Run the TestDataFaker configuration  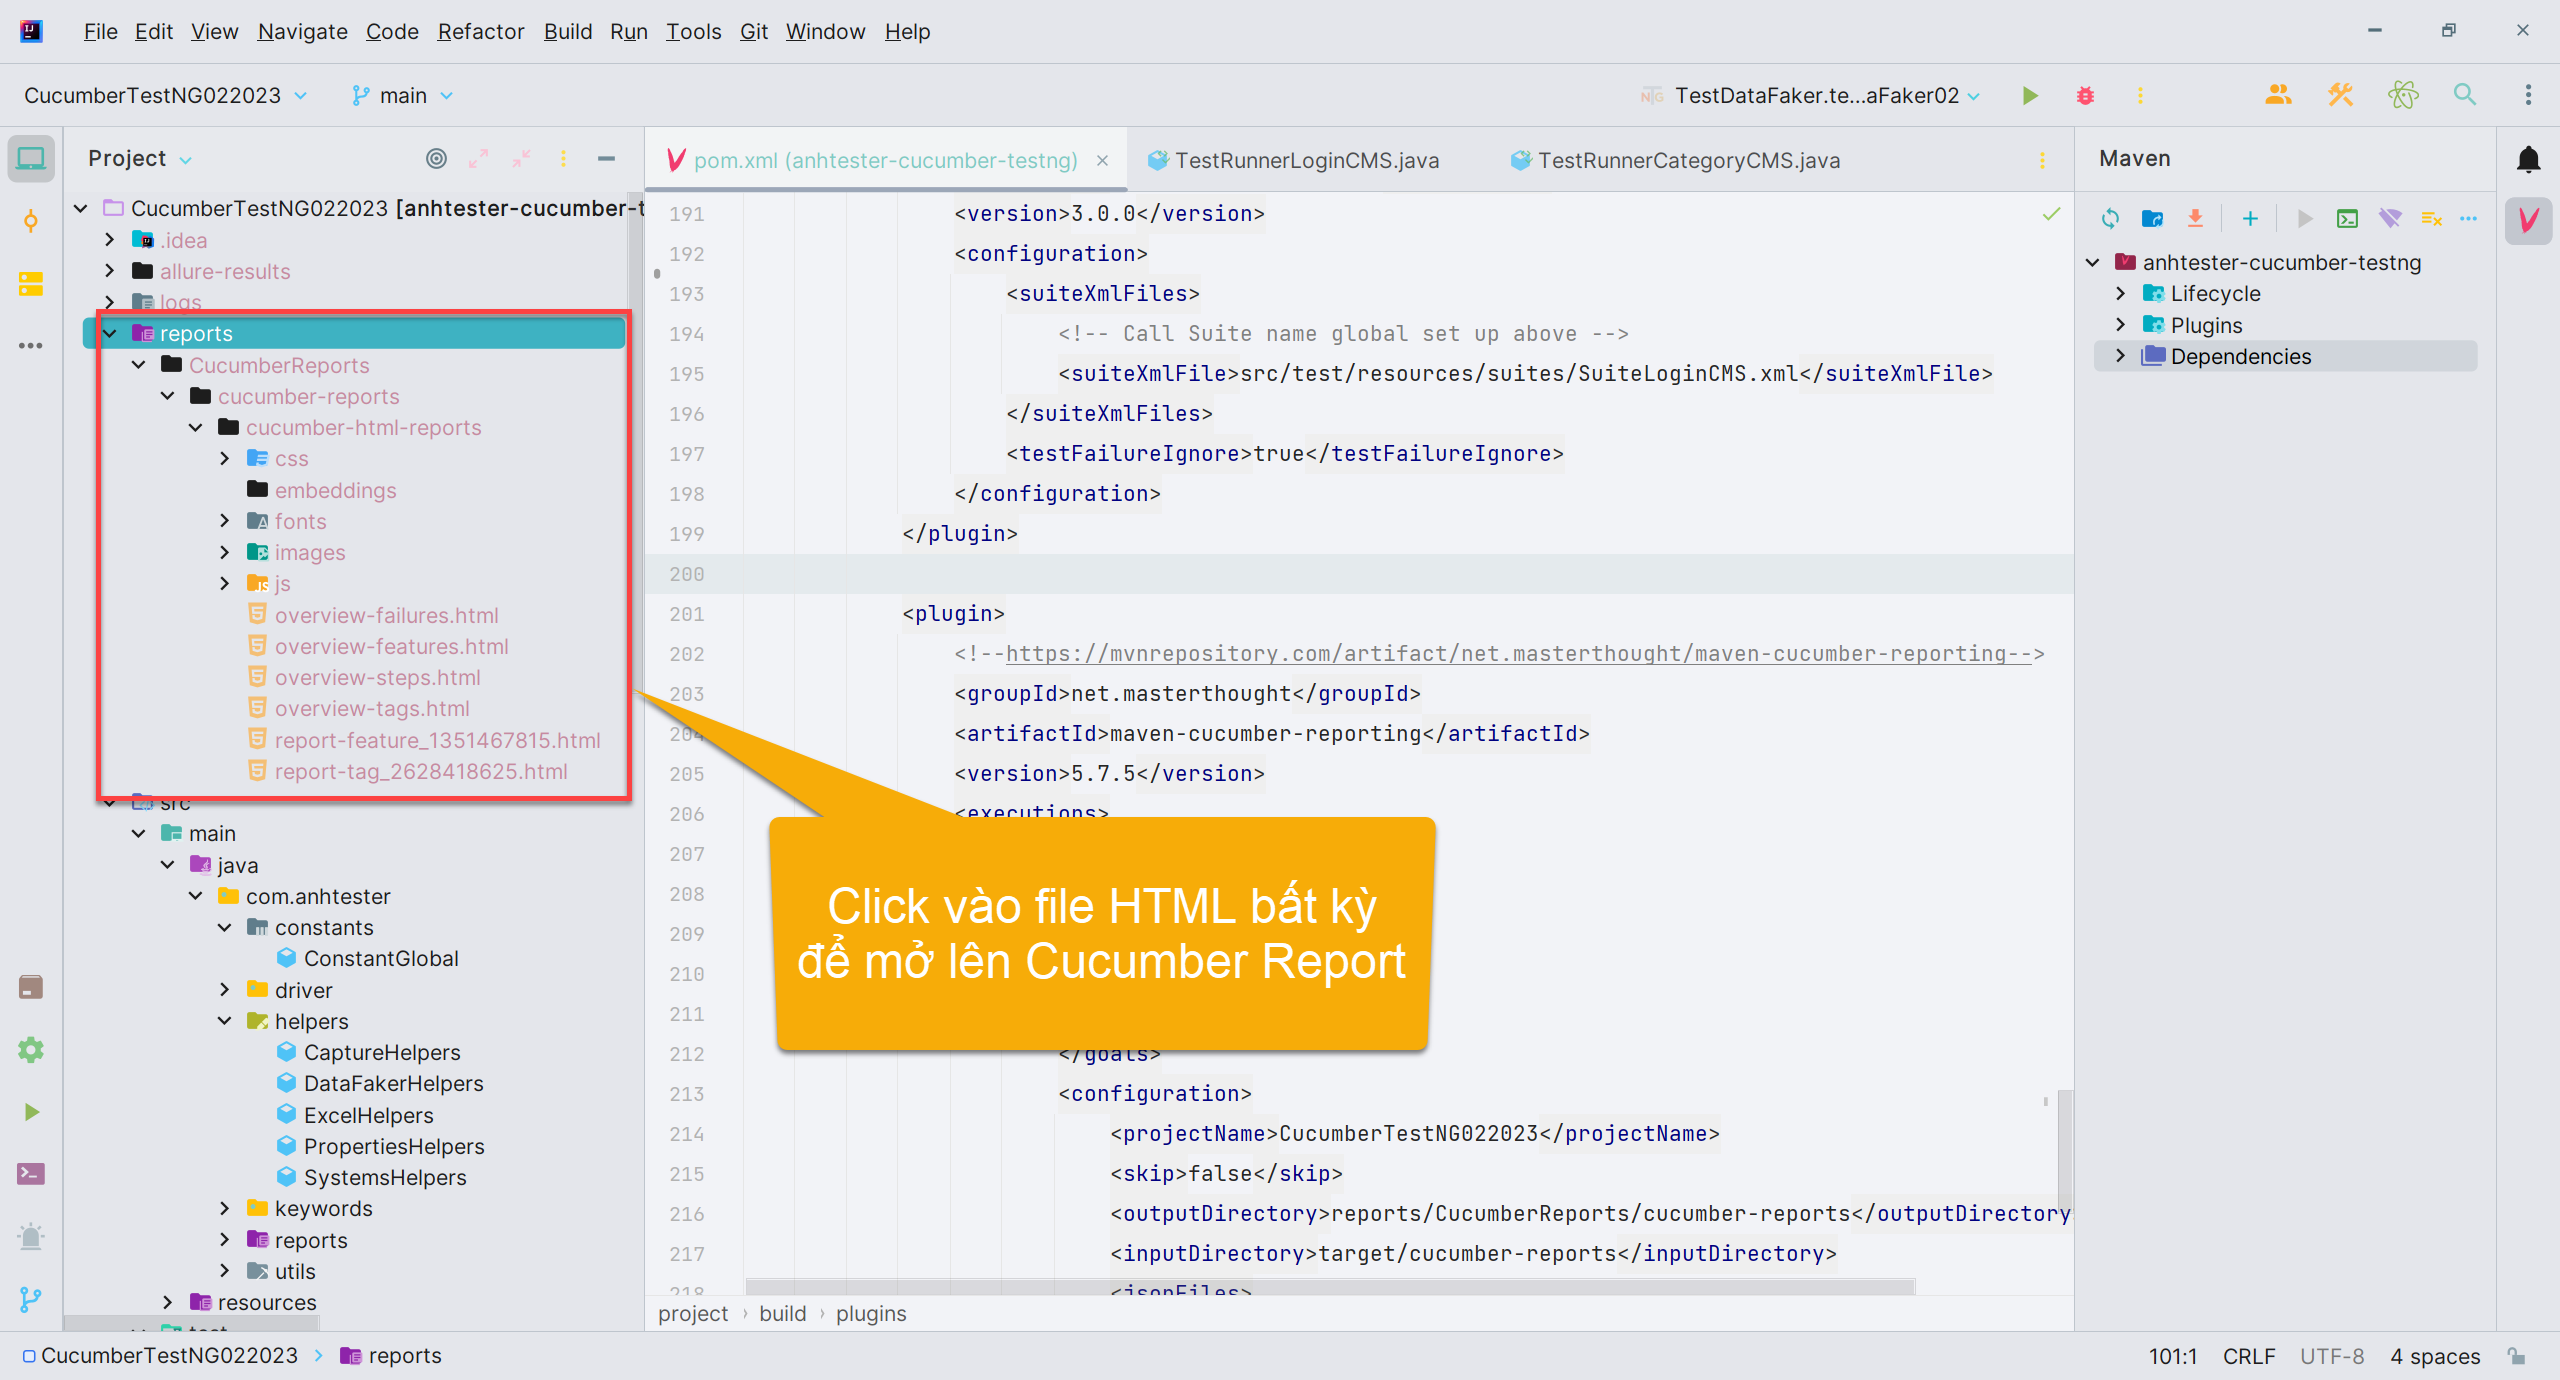tap(2030, 96)
